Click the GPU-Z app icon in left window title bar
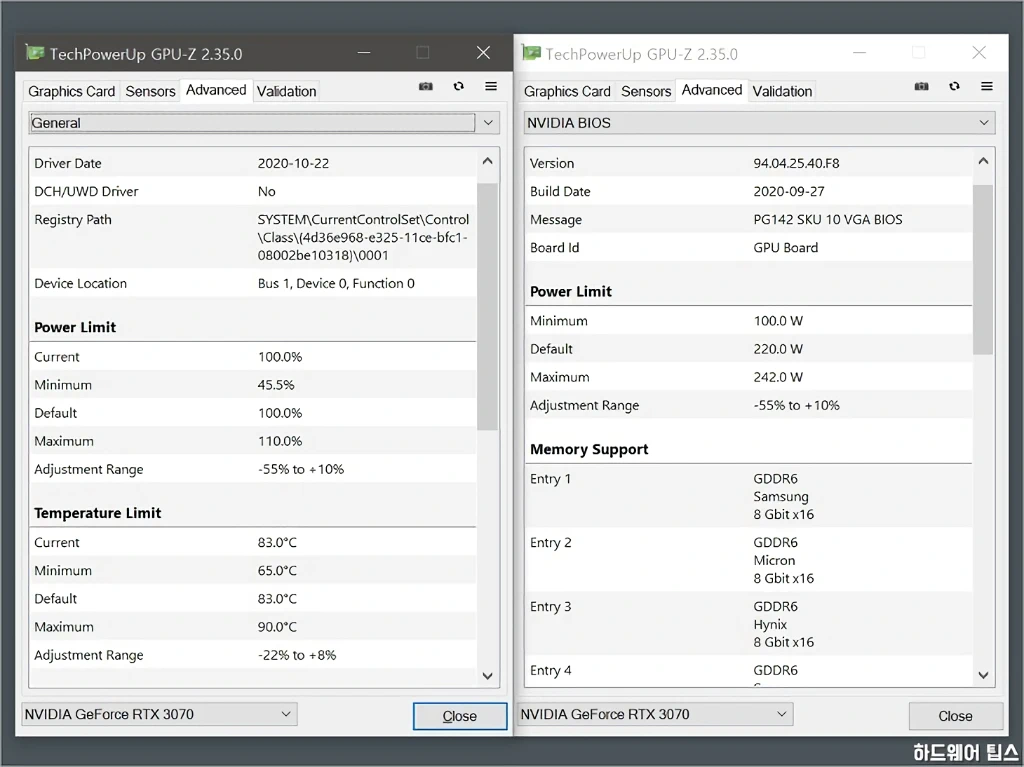 [x=35, y=52]
